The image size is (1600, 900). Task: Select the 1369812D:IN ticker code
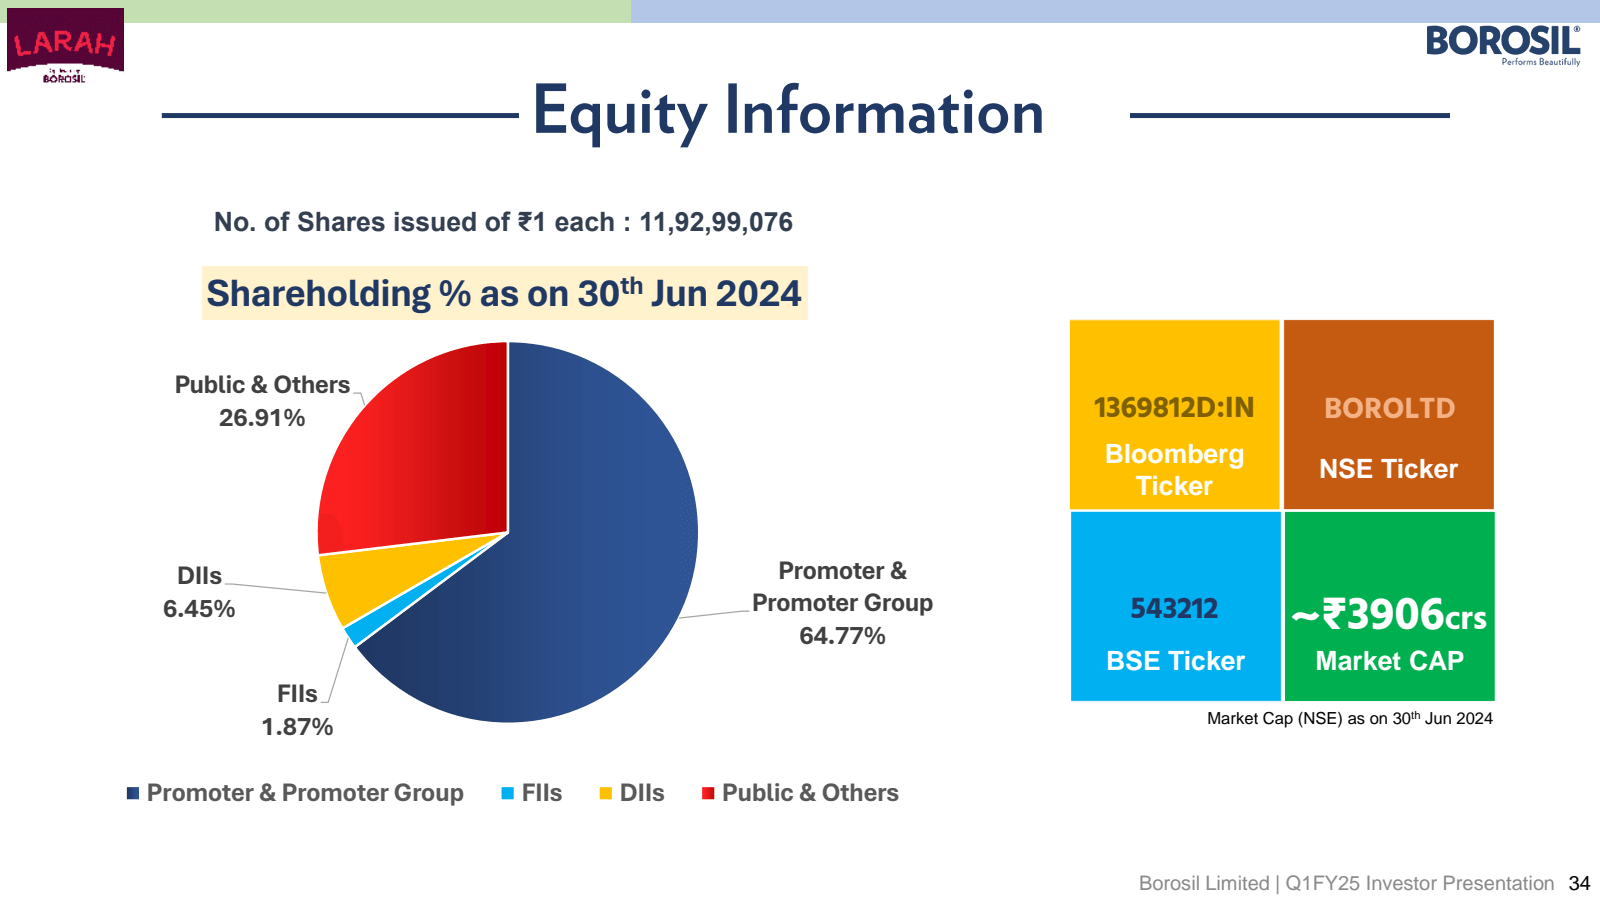pos(1174,408)
